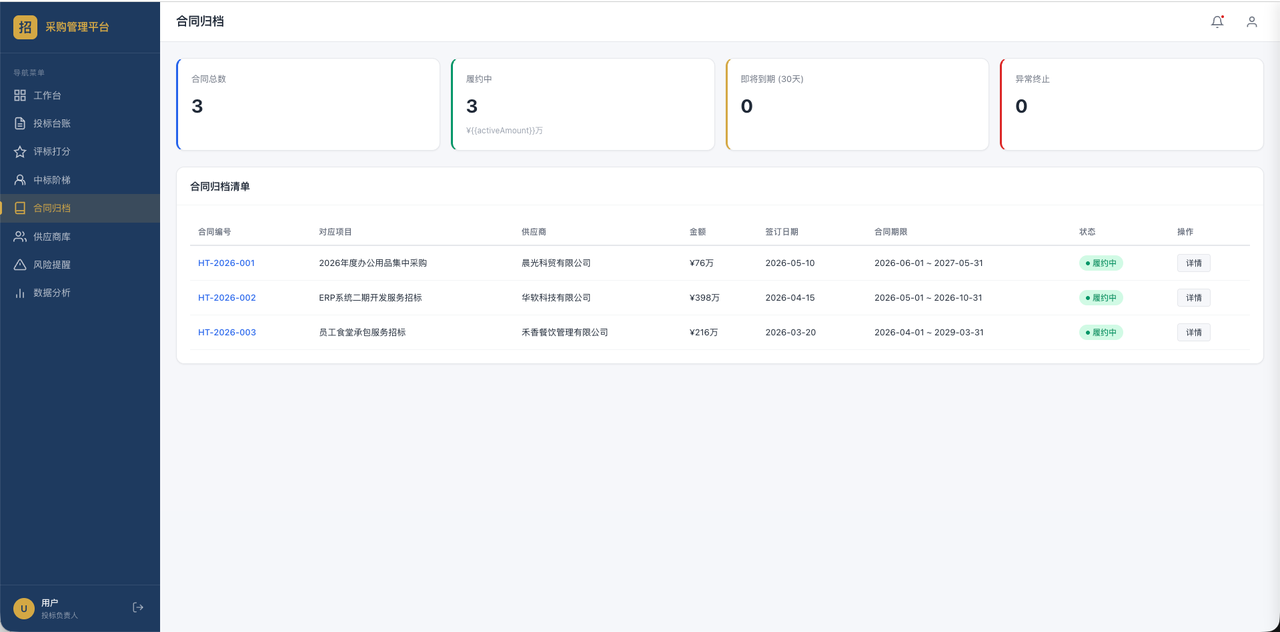Click 详情 button for ERP系统二期 row
The image size is (1280, 632).
1194,298
